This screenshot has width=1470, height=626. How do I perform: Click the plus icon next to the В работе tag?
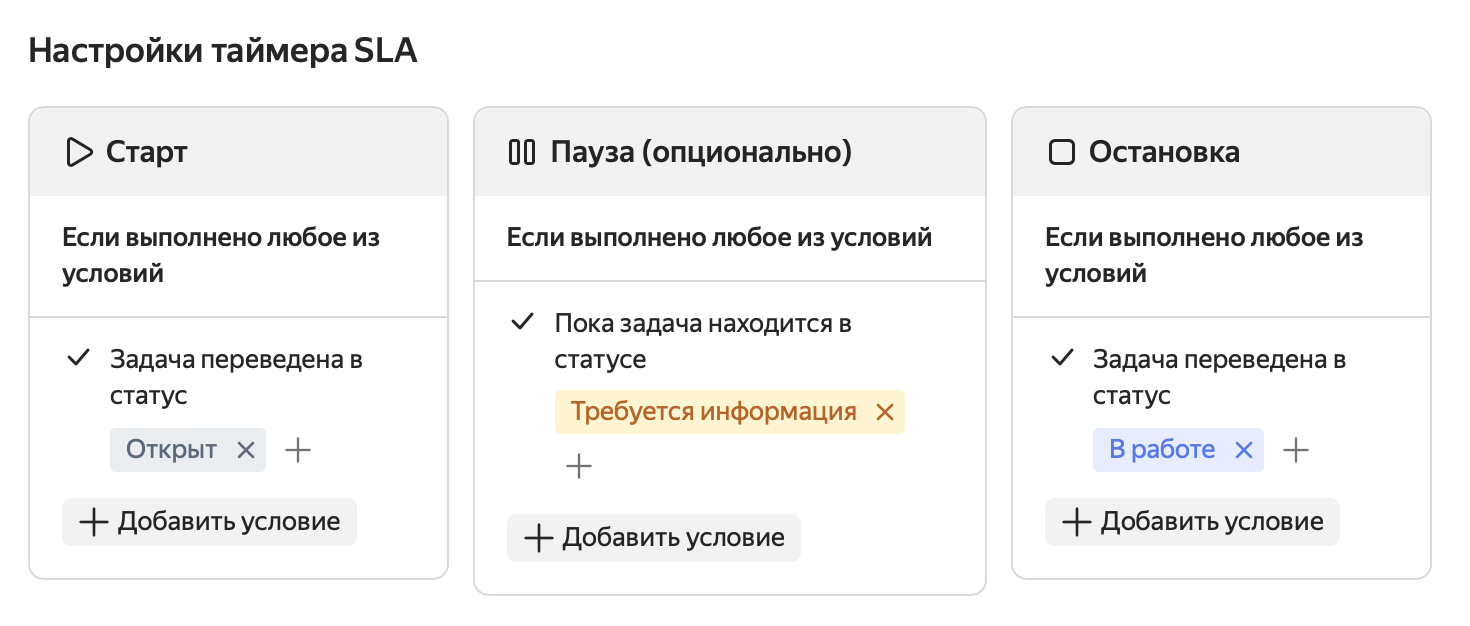coord(1295,450)
